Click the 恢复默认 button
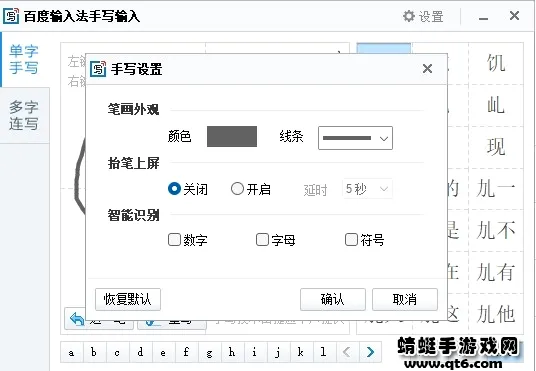The image size is (536, 371). [x=128, y=300]
